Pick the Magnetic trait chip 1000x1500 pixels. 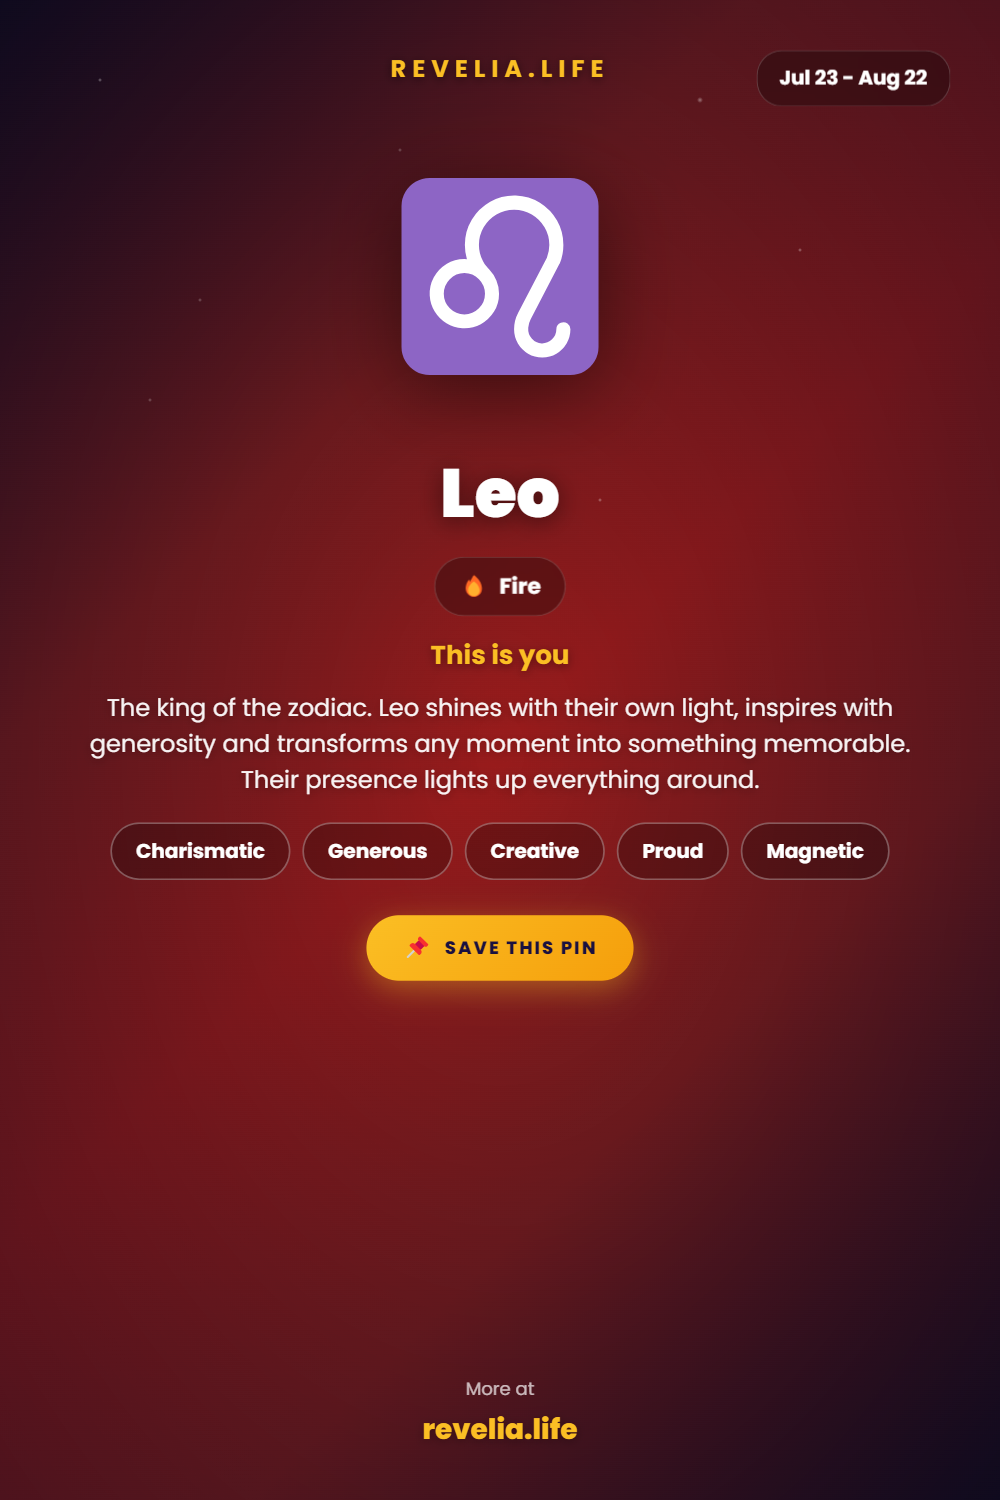[815, 851]
